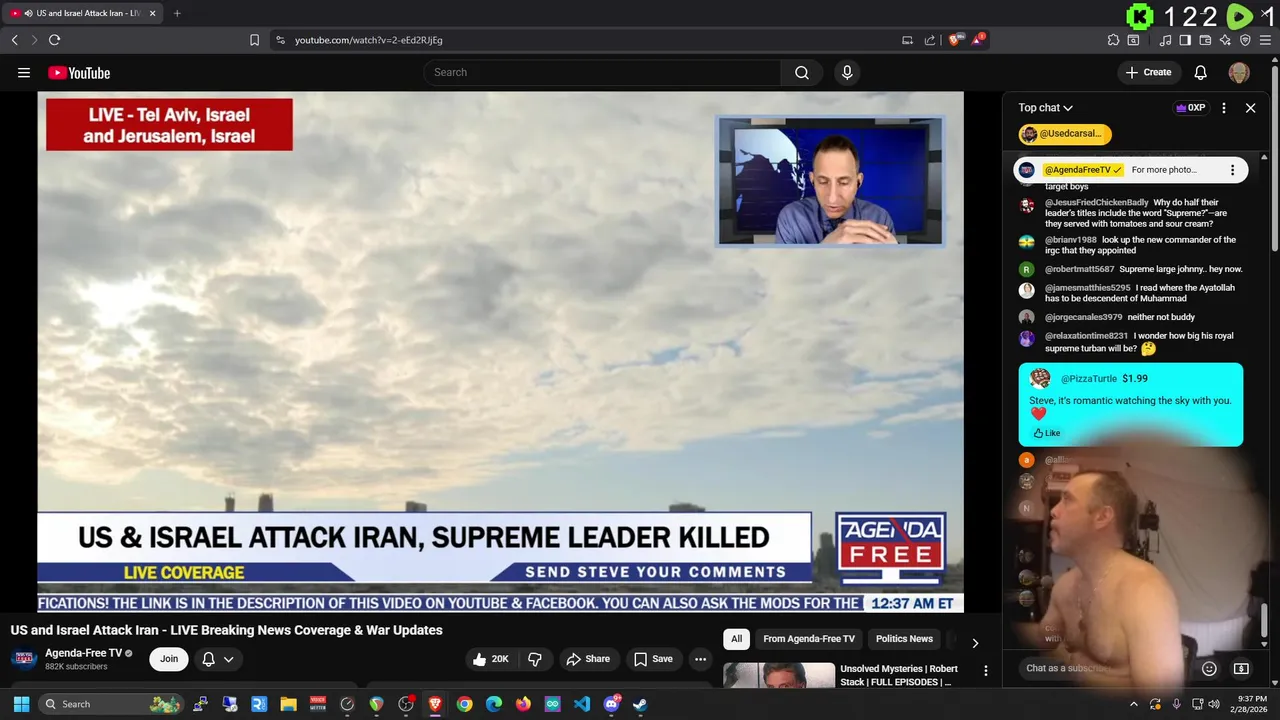Open the browser main menu
1280x720 pixels.
point(1266,40)
